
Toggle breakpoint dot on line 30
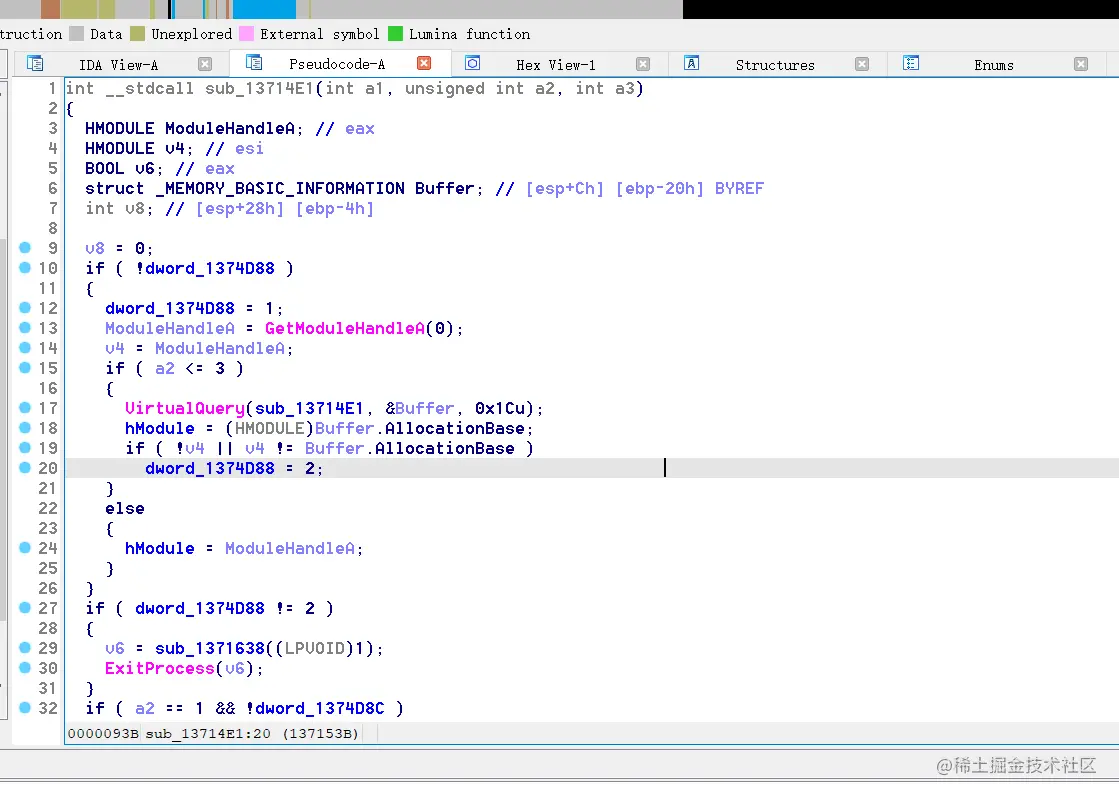25,667
